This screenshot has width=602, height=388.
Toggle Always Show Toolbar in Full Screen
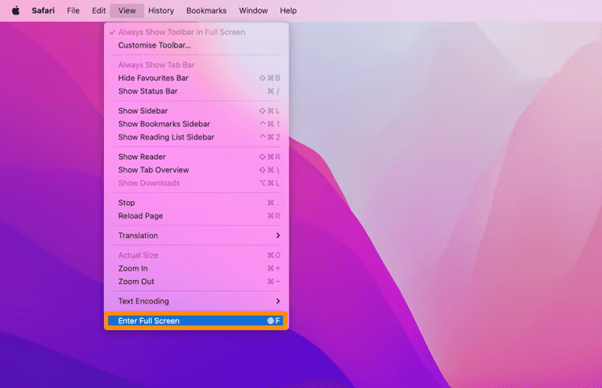(x=196, y=32)
